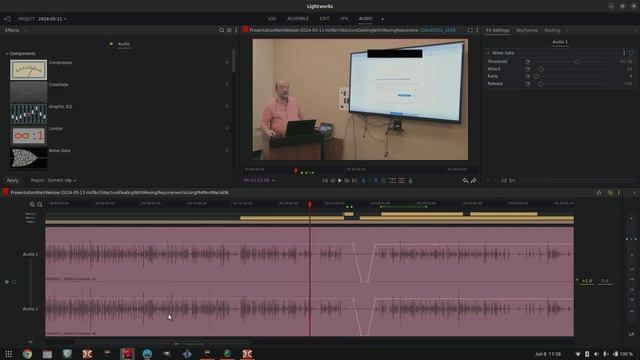Select the Audio effects category tab

[124, 44]
